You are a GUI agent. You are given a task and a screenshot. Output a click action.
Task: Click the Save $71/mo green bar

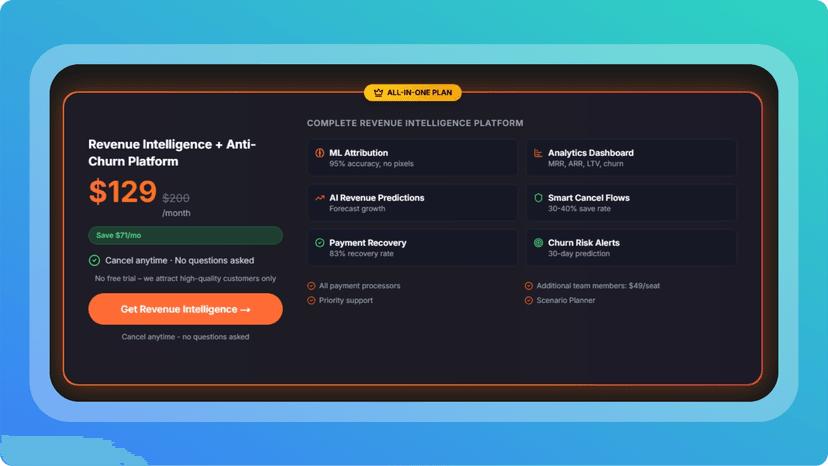(185, 235)
